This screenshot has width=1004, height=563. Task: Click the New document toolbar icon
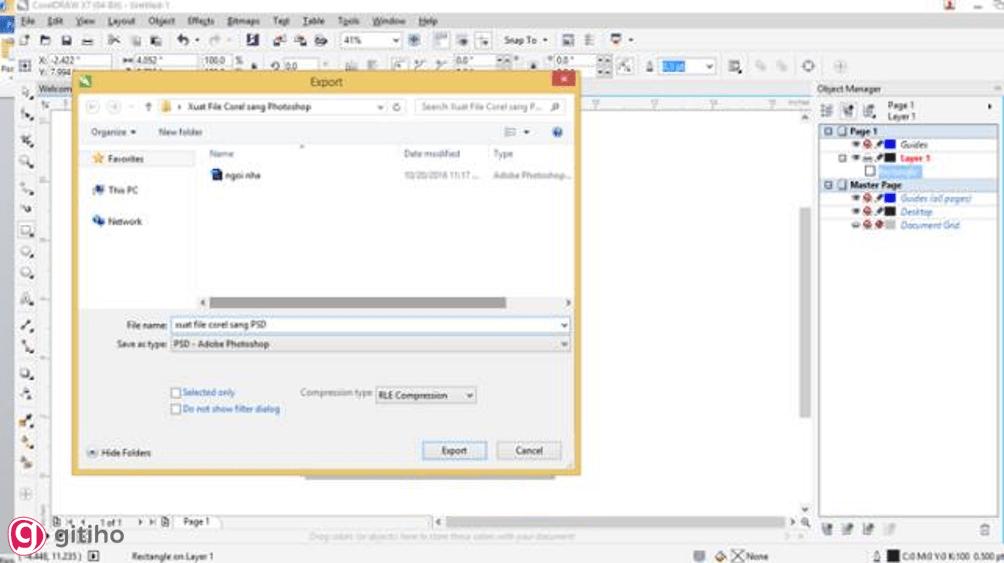tap(24, 40)
